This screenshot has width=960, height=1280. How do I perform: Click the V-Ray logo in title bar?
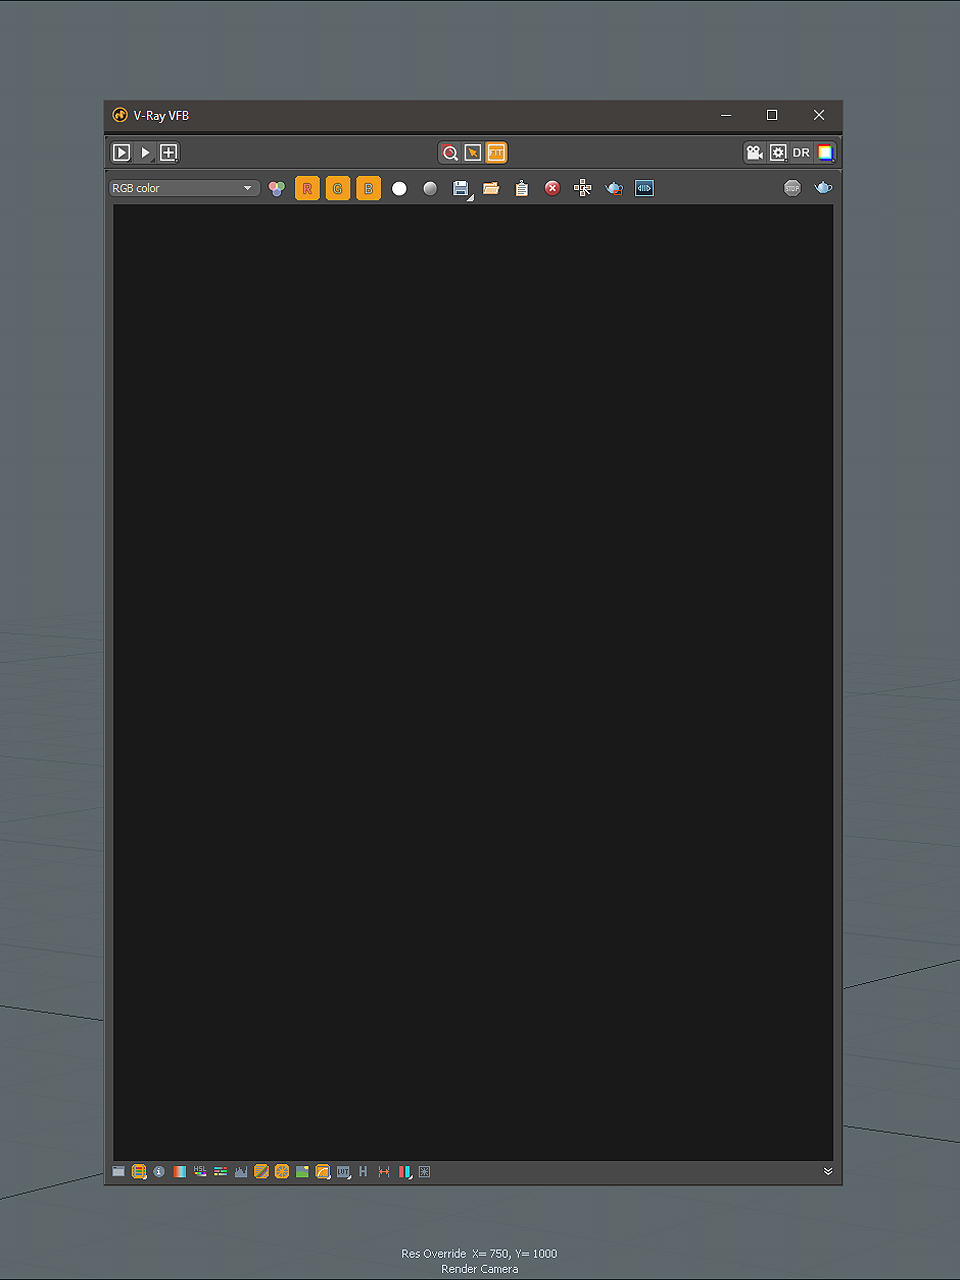tap(120, 115)
